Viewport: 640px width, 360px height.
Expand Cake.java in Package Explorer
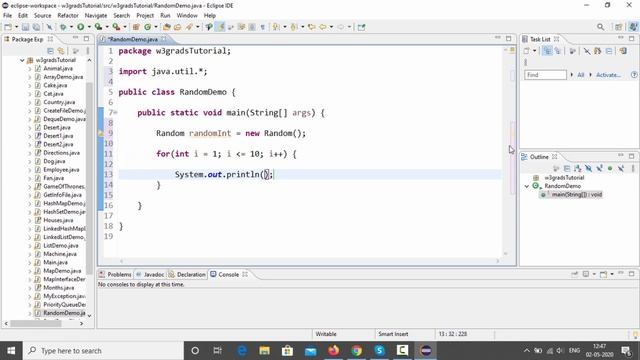click(30, 85)
